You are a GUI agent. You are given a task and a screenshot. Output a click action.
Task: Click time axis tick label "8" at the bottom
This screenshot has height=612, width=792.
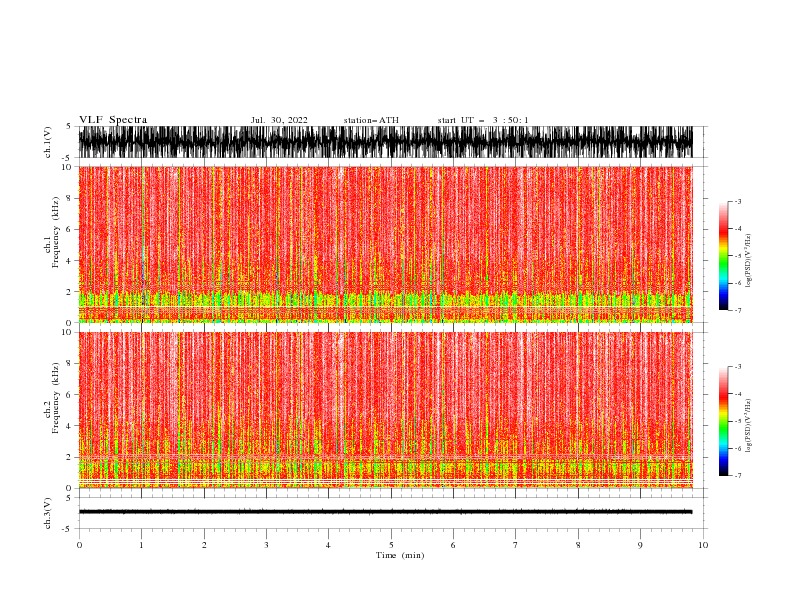(578, 545)
